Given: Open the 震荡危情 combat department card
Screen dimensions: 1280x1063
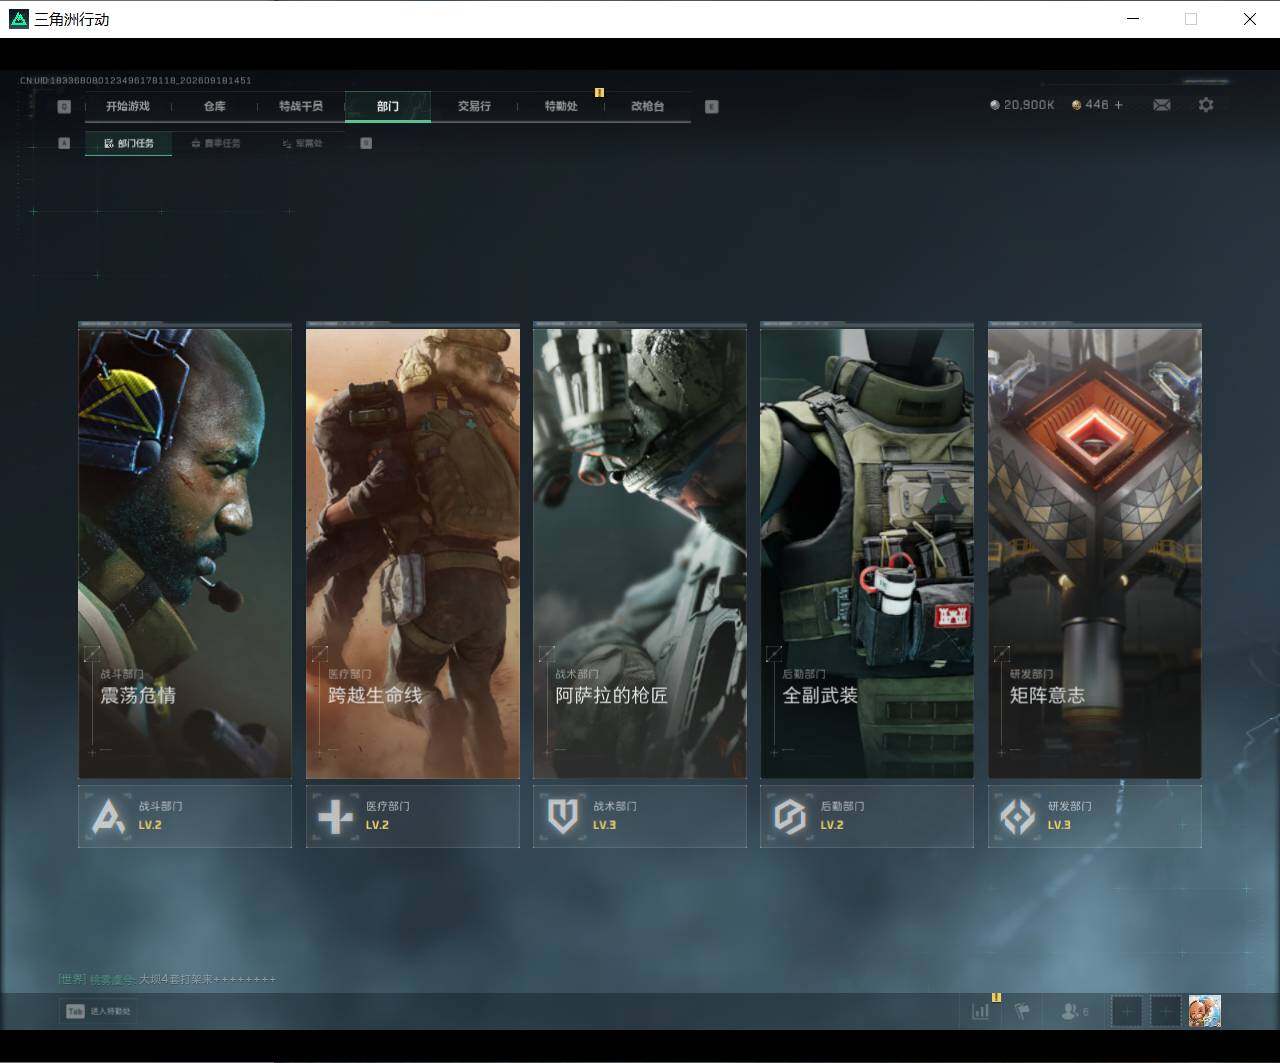Looking at the screenshot, I should coord(185,551).
